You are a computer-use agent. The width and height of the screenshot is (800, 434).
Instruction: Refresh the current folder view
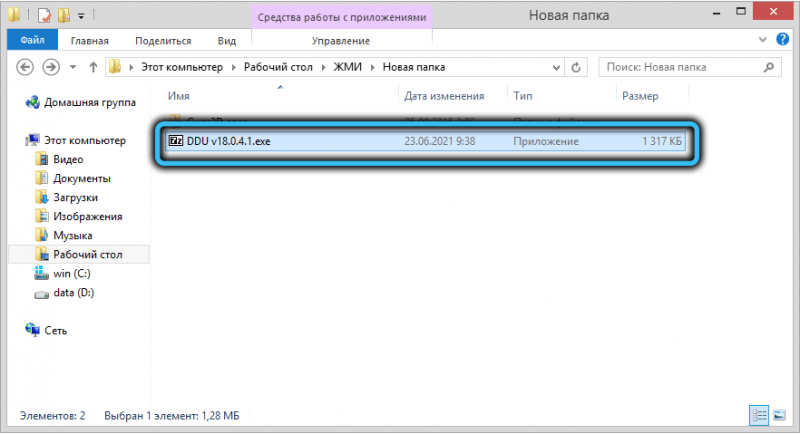[576, 67]
